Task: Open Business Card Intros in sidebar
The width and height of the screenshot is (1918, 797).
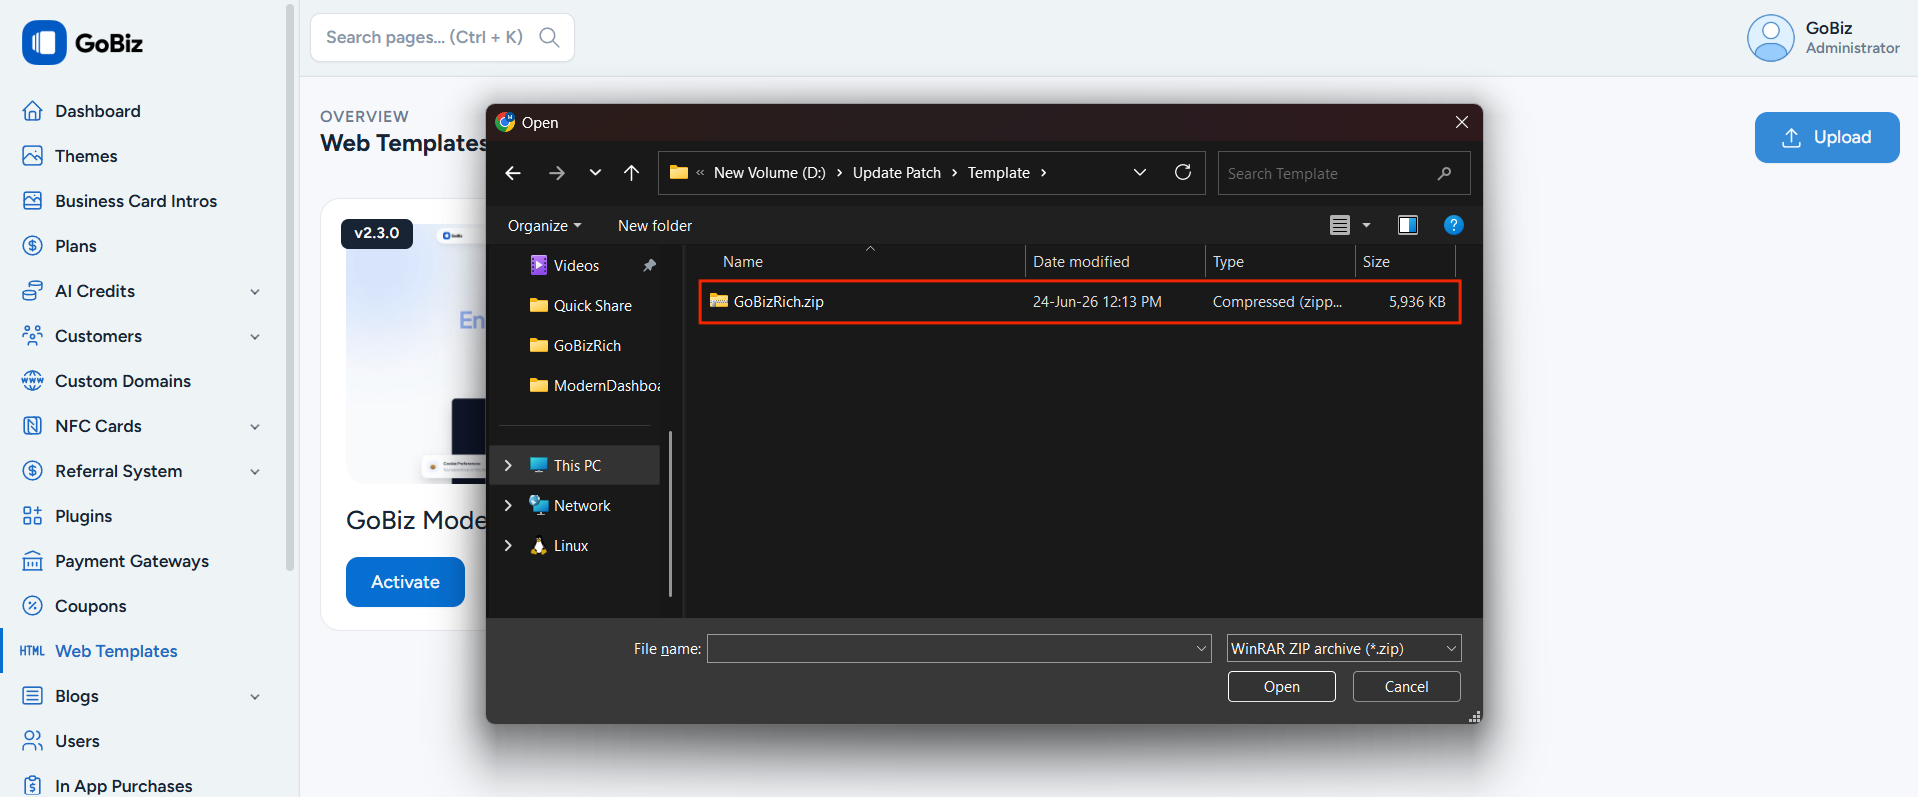Action: 136,201
